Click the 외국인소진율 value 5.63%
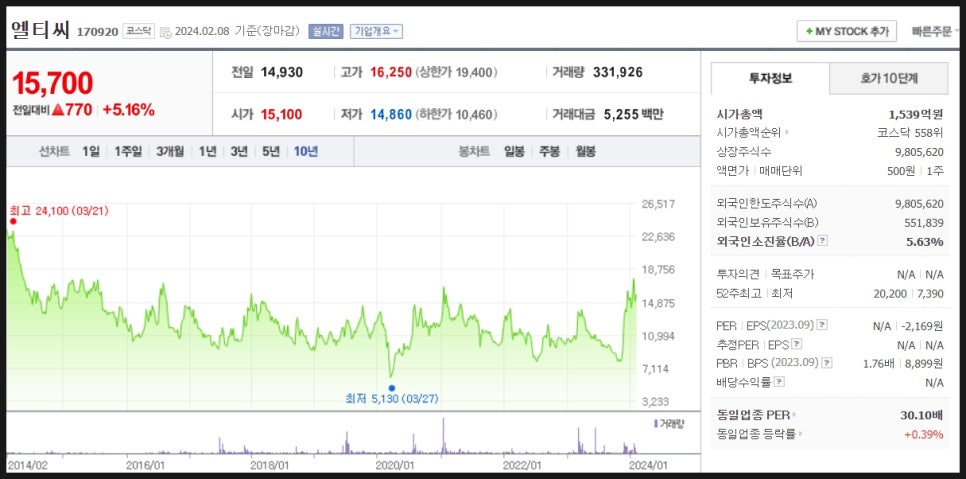This screenshot has height=479, width=966. point(924,241)
